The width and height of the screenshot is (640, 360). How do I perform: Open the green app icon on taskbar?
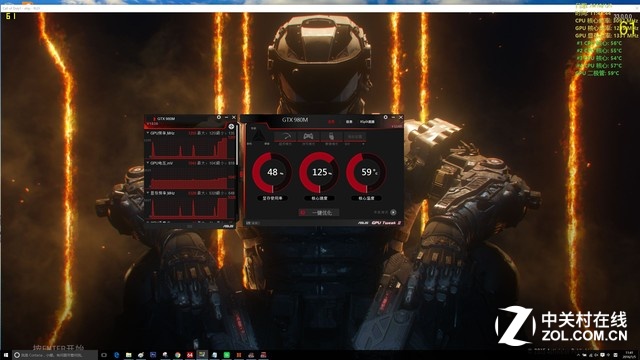[227, 355]
